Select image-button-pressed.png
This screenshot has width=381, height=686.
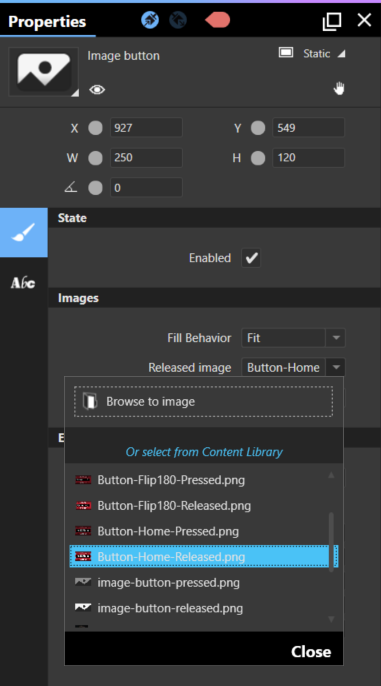[x=199, y=583]
